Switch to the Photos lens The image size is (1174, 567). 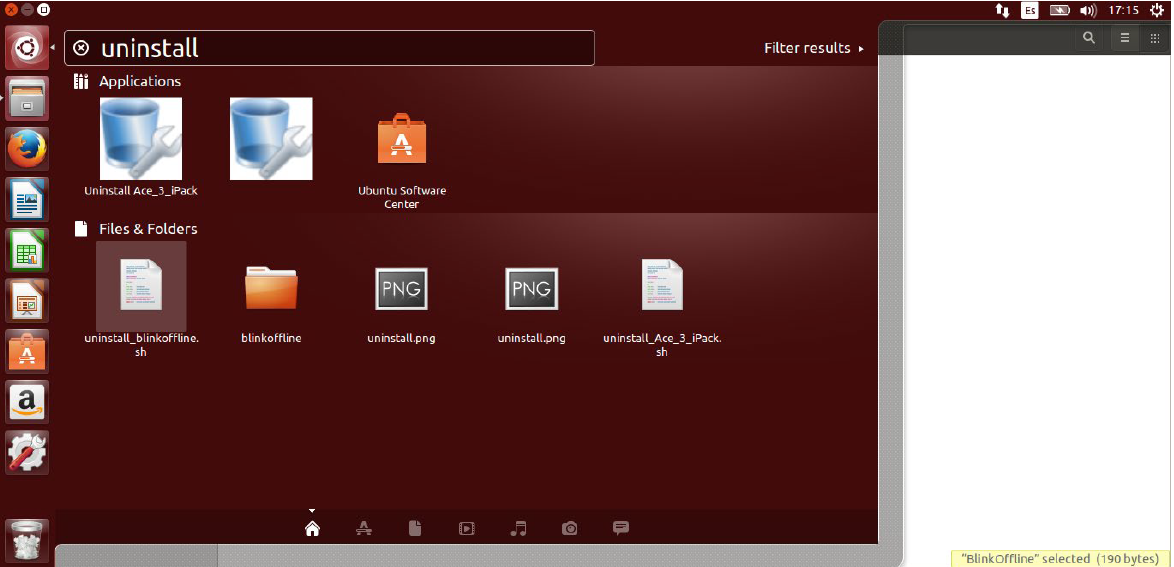[x=569, y=528]
